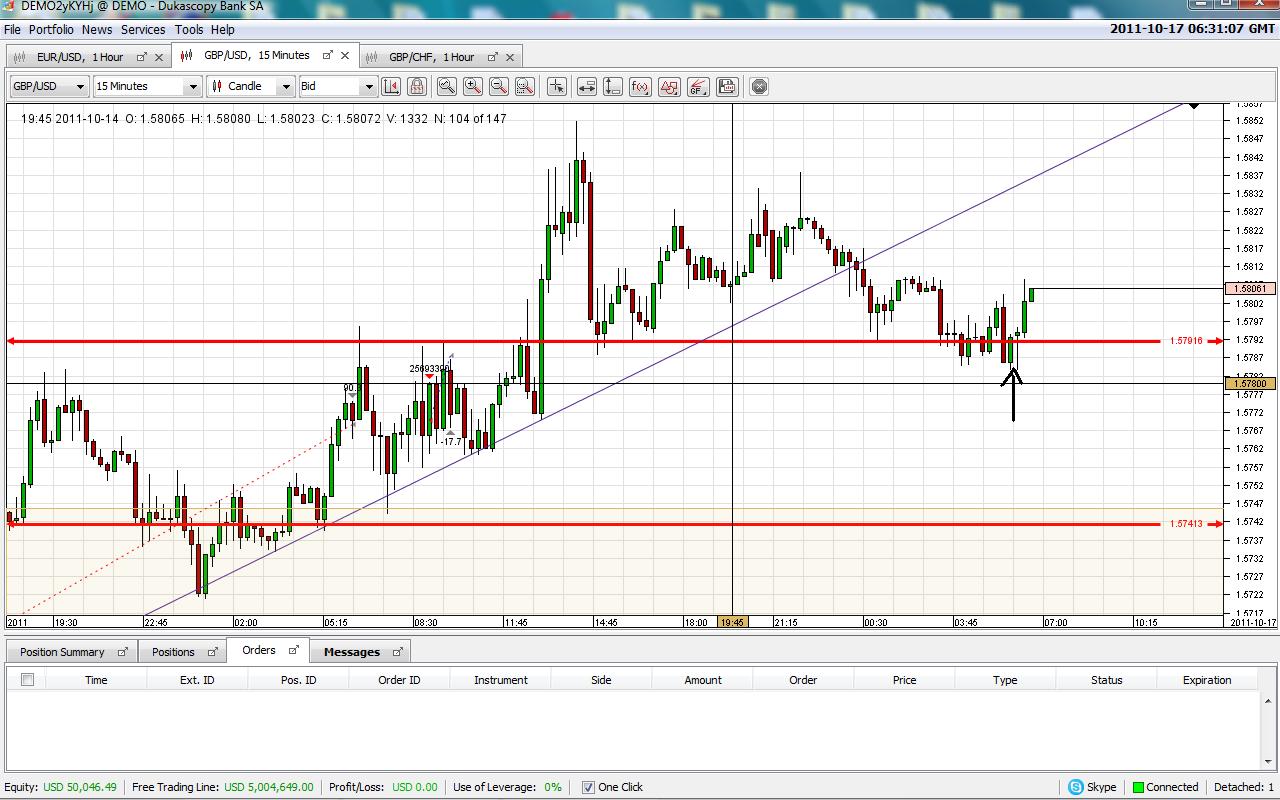
Task: Click the horizontal price-line drawing icon
Action: tap(587, 86)
